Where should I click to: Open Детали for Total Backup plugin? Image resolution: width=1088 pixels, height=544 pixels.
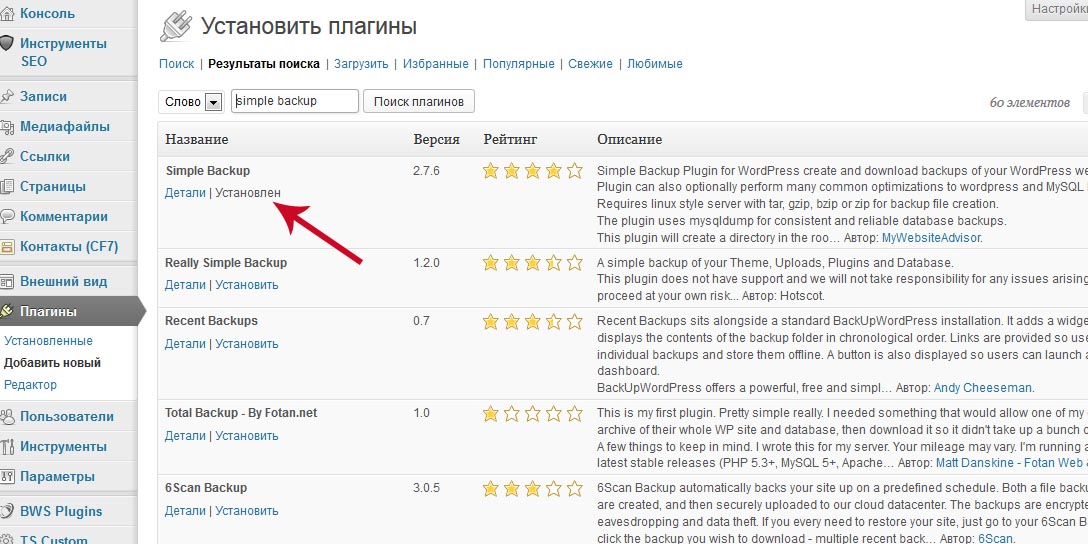(x=185, y=436)
